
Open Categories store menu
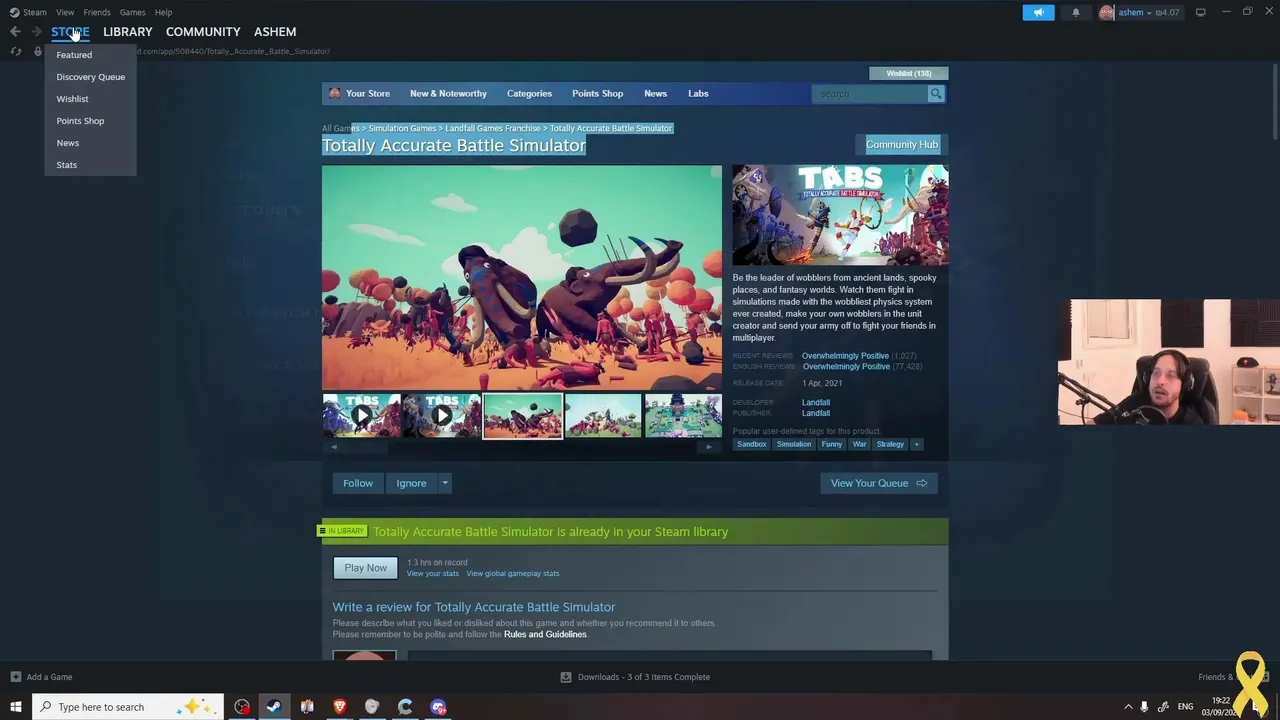[529, 94]
